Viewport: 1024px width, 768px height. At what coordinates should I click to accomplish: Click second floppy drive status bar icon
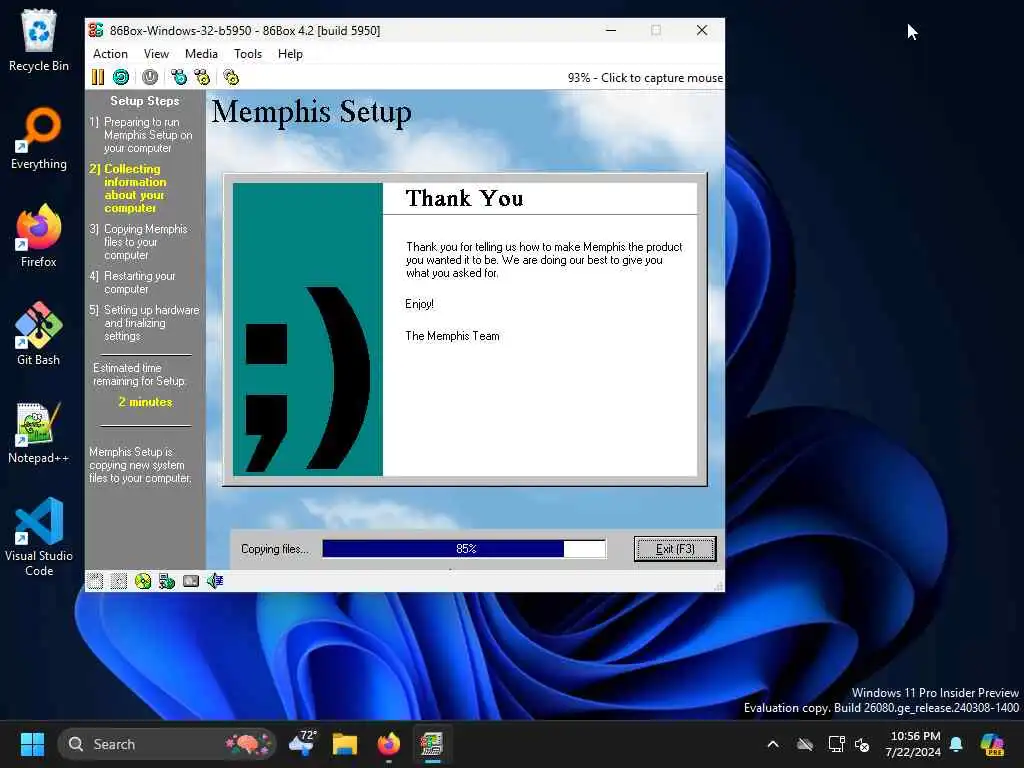click(119, 581)
